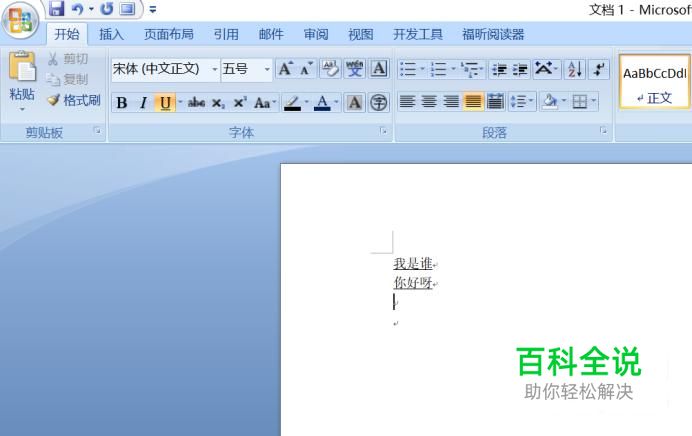Click the Office button
Image resolution: width=692 pixels, height=436 pixels.
(20, 20)
